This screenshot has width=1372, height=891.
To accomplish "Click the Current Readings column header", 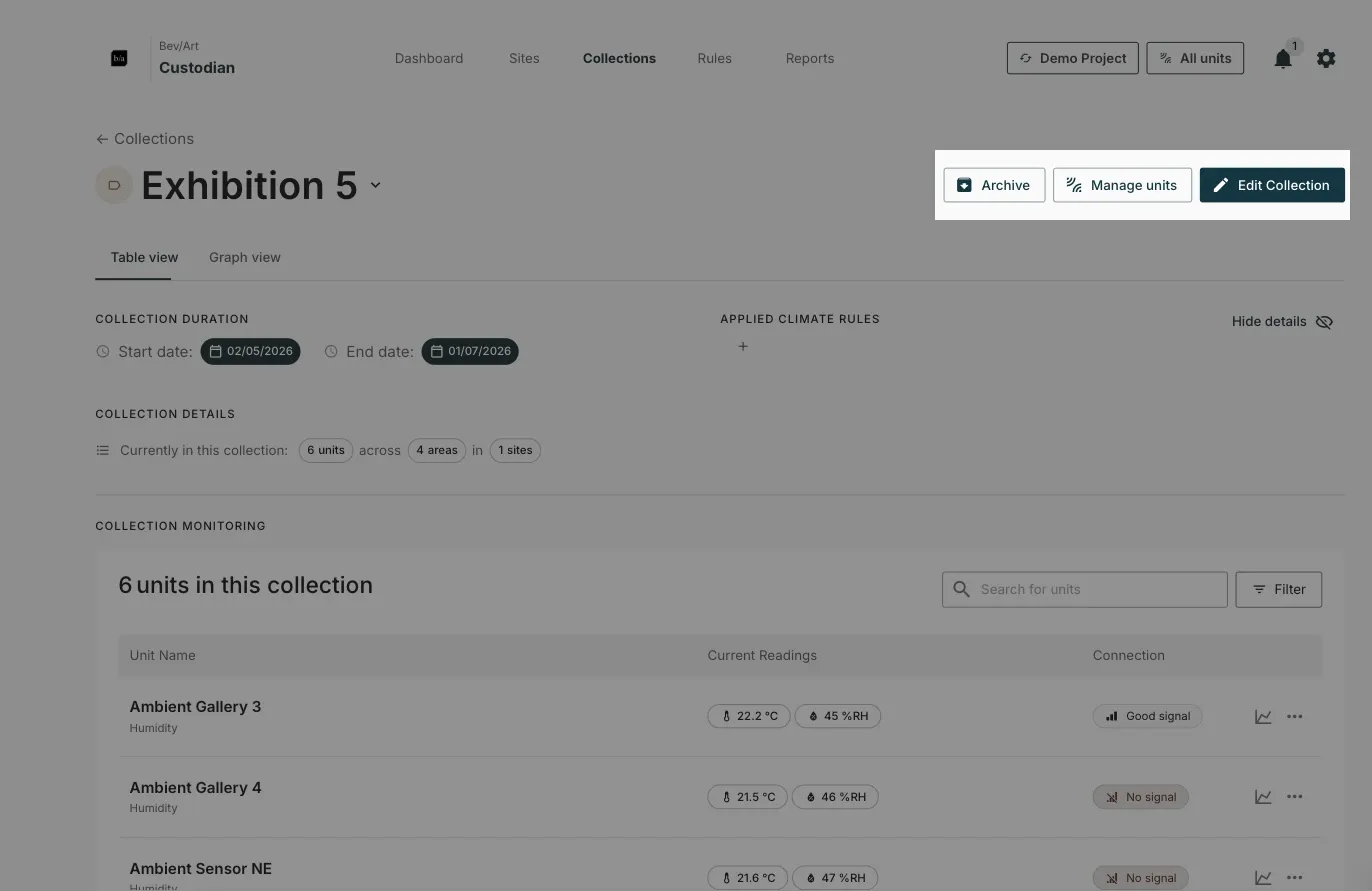I will click(x=762, y=655).
